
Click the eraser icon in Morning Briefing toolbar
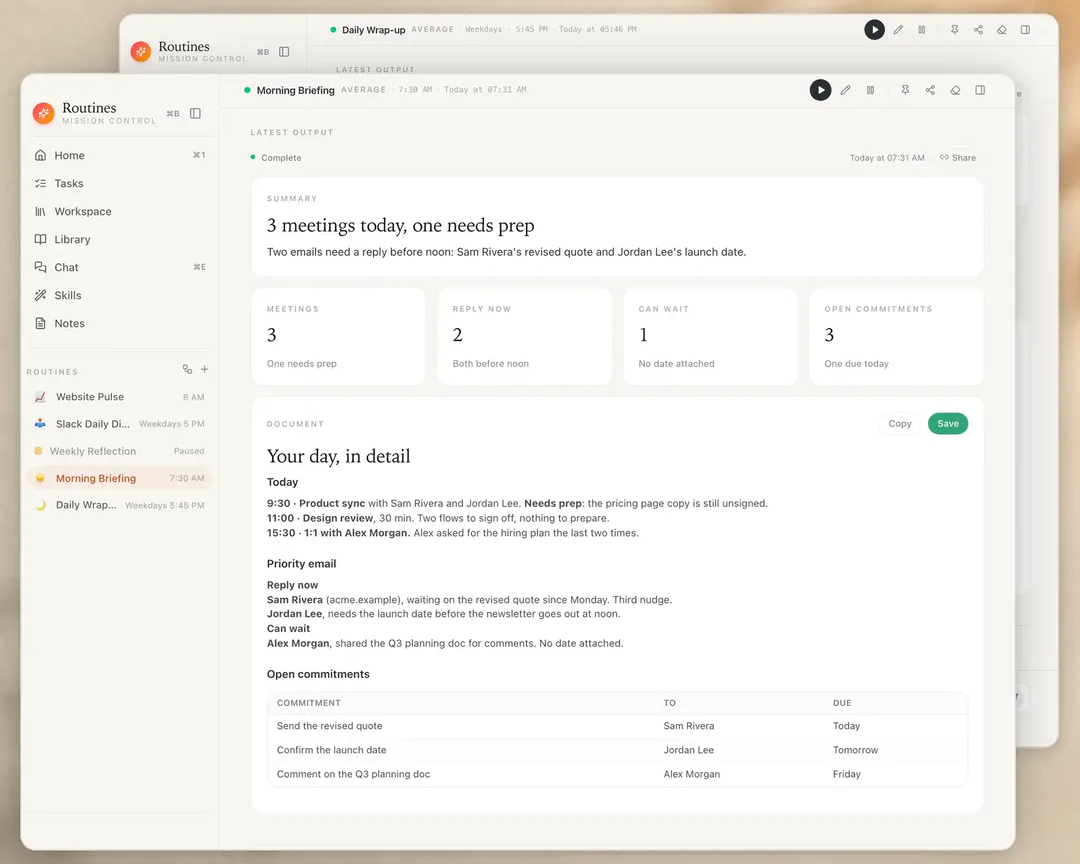955,90
